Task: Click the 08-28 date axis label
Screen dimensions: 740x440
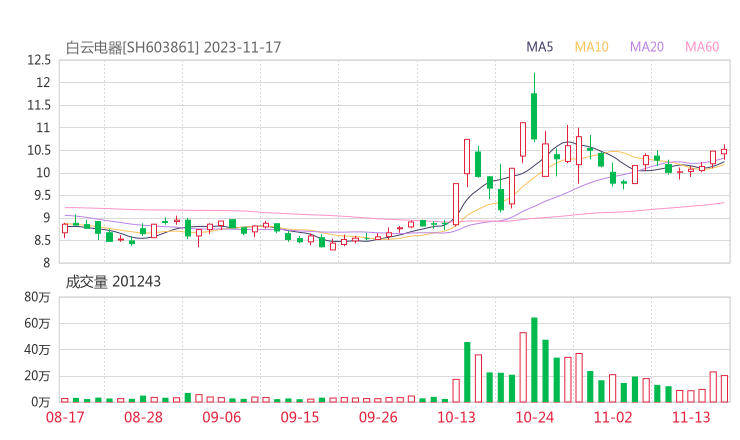Action: point(143,417)
